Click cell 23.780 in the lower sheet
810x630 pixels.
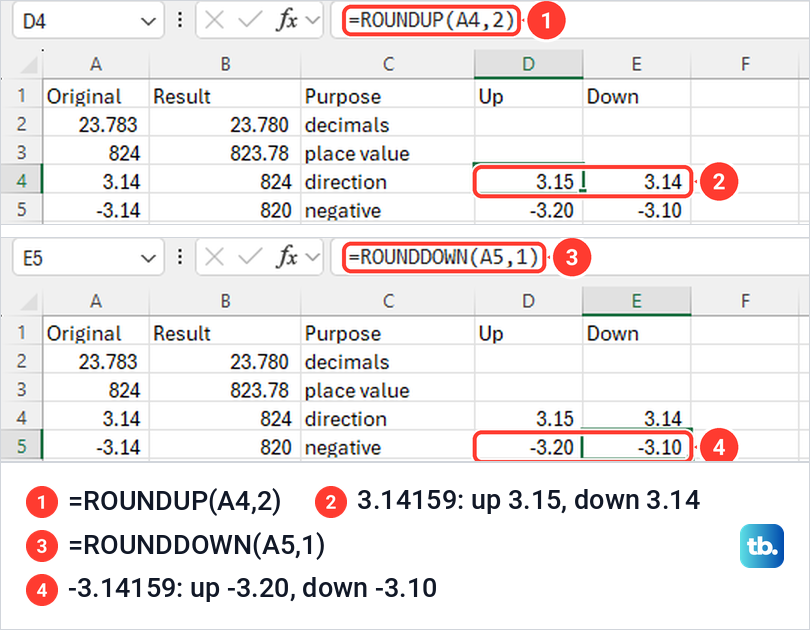click(225, 361)
